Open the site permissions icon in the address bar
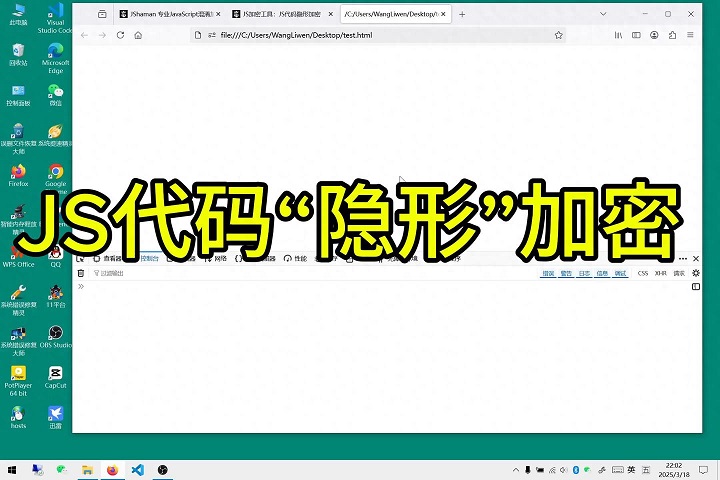 tap(212, 35)
